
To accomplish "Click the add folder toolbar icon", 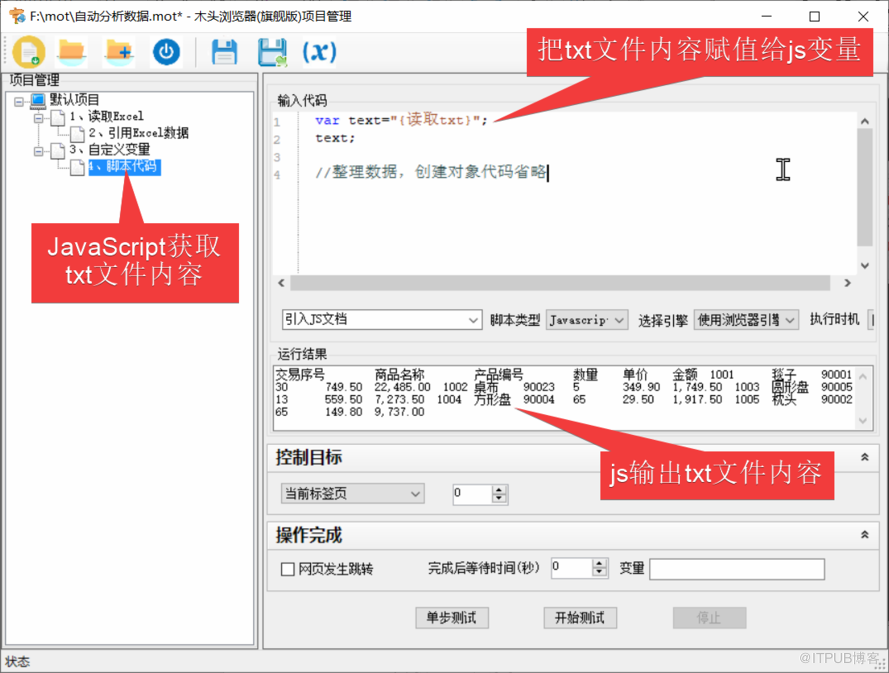I will [x=119, y=52].
